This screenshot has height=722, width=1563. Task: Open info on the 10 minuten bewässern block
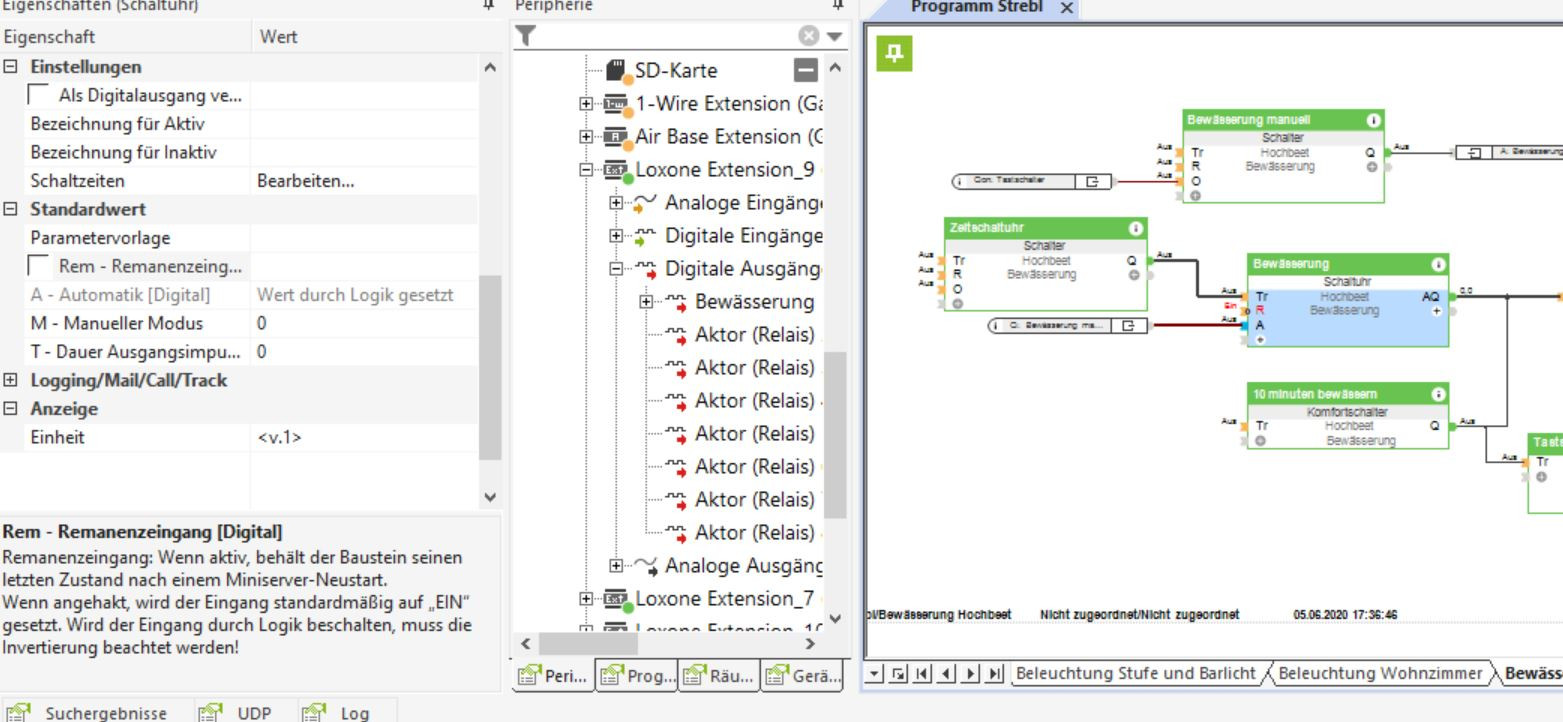tap(1438, 395)
